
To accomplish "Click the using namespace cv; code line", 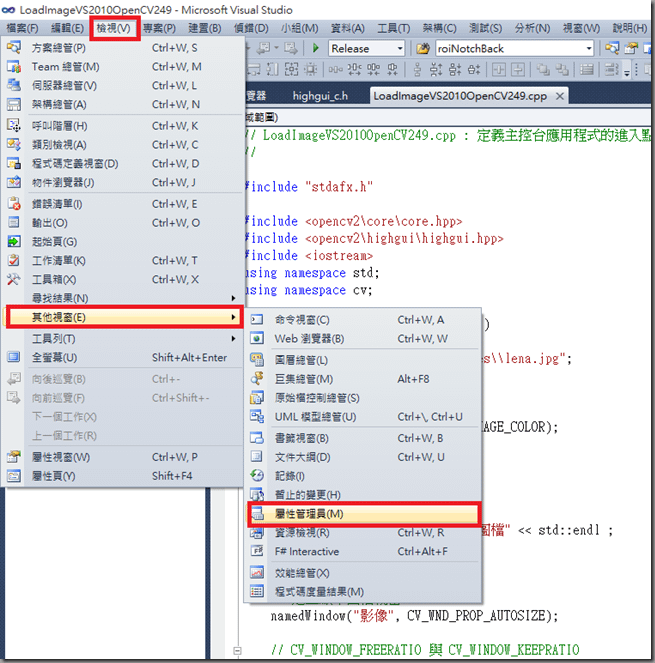I will (x=309, y=290).
